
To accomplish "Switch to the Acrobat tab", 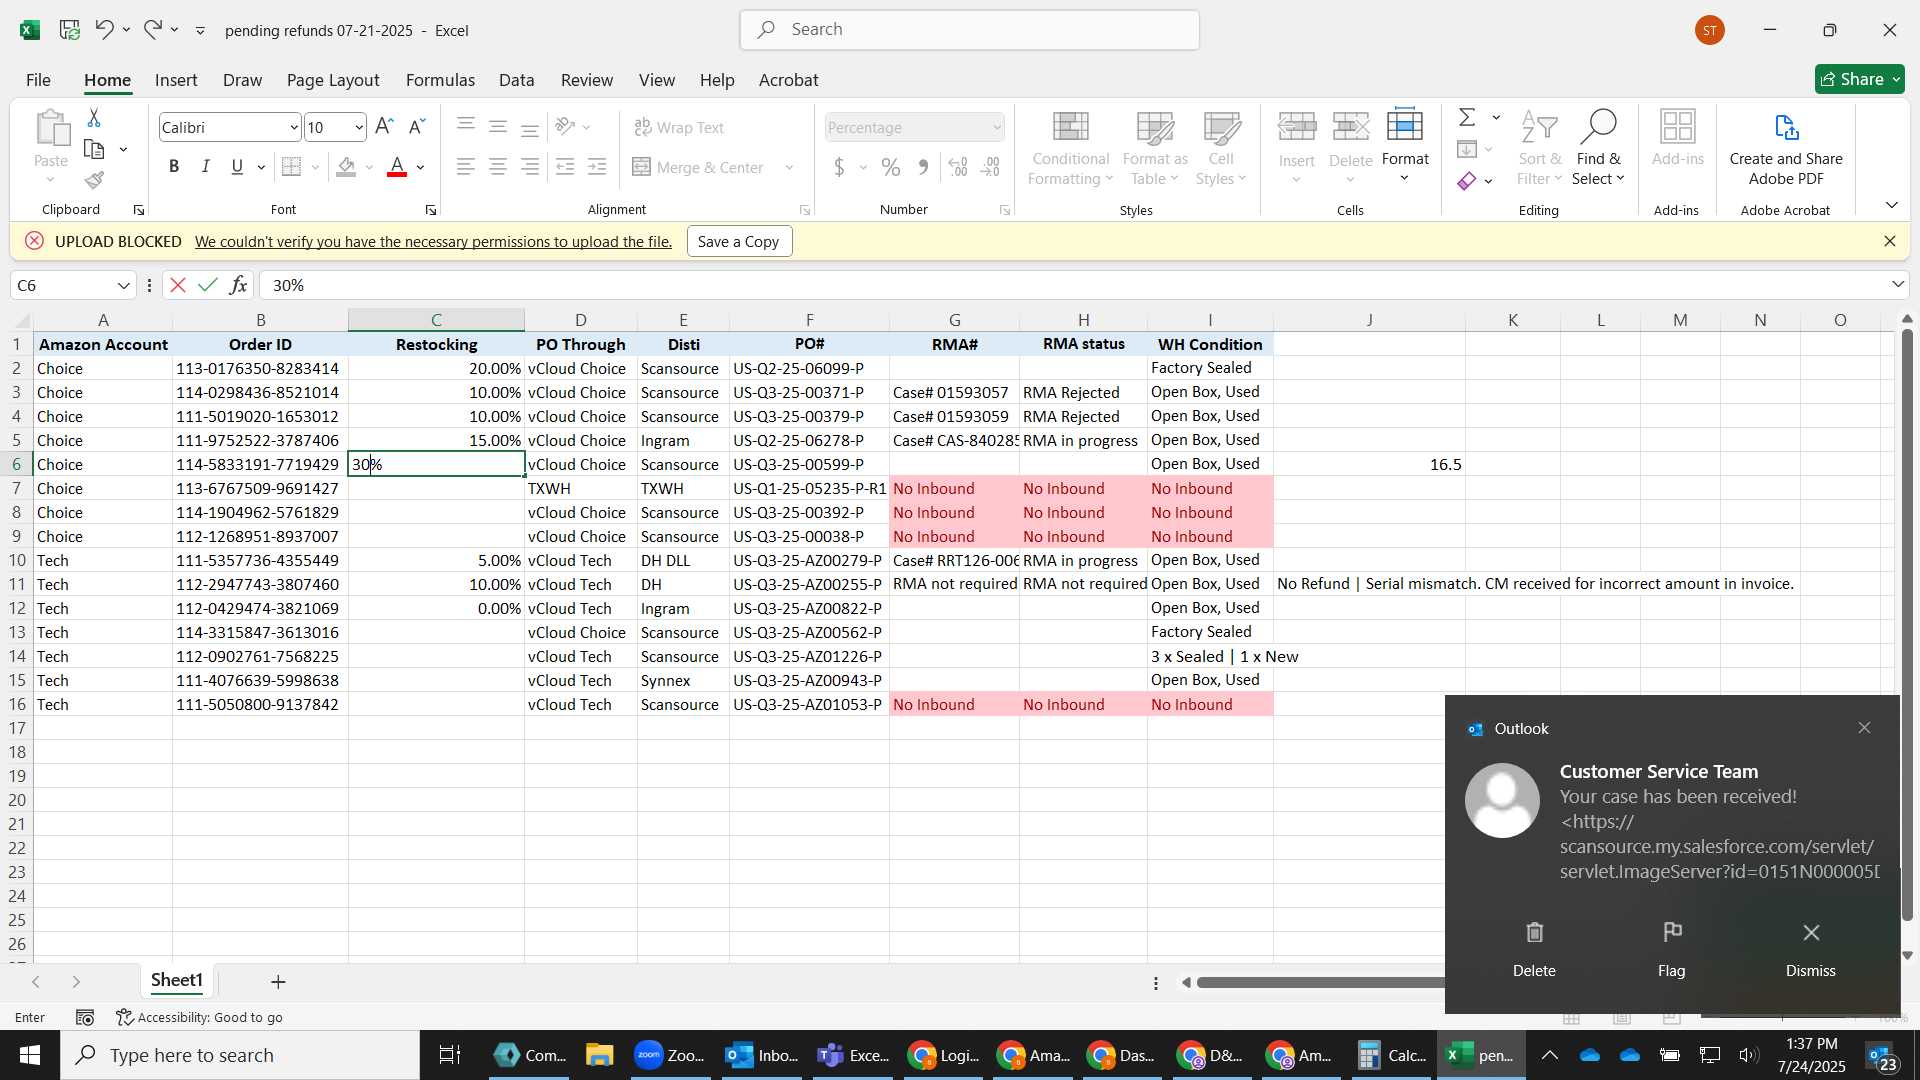I will 788,80.
